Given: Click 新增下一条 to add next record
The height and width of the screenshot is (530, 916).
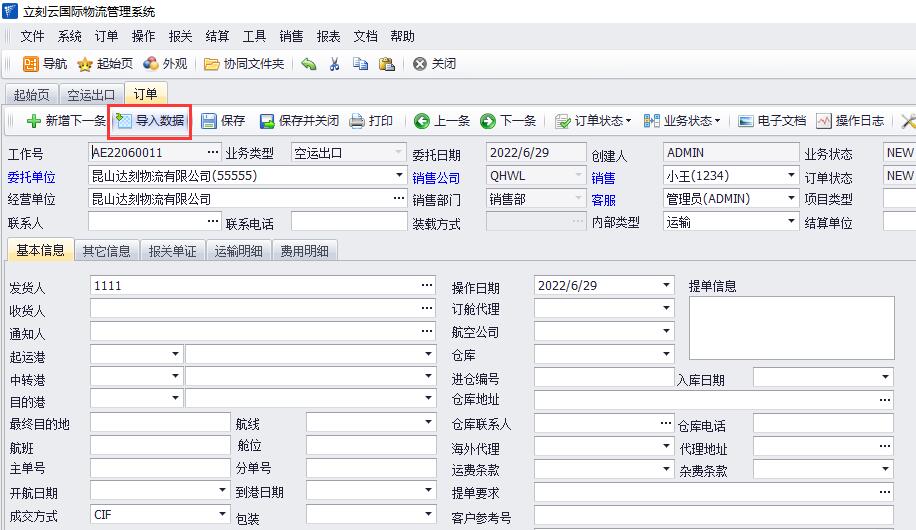Looking at the screenshot, I should pyautogui.click(x=65, y=121).
